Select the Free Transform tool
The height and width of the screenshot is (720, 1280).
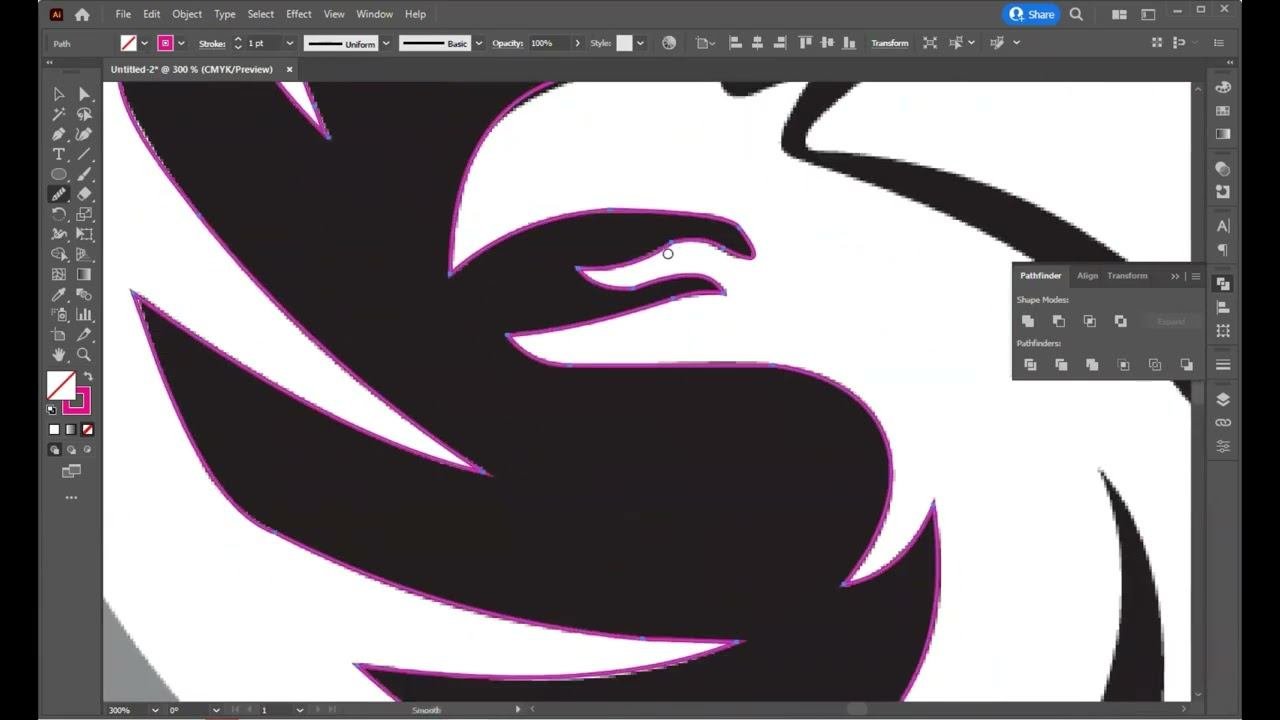pyautogui.click(x=84, y=234)
